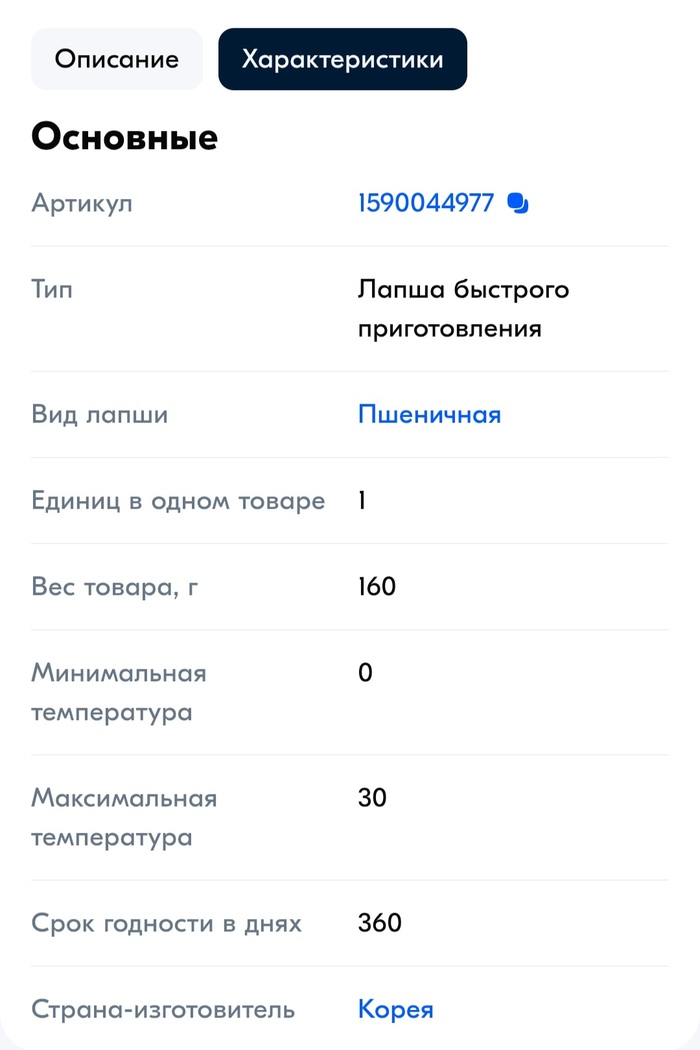
Task: Click the Максимальная температура label
Action: (124, 817)
